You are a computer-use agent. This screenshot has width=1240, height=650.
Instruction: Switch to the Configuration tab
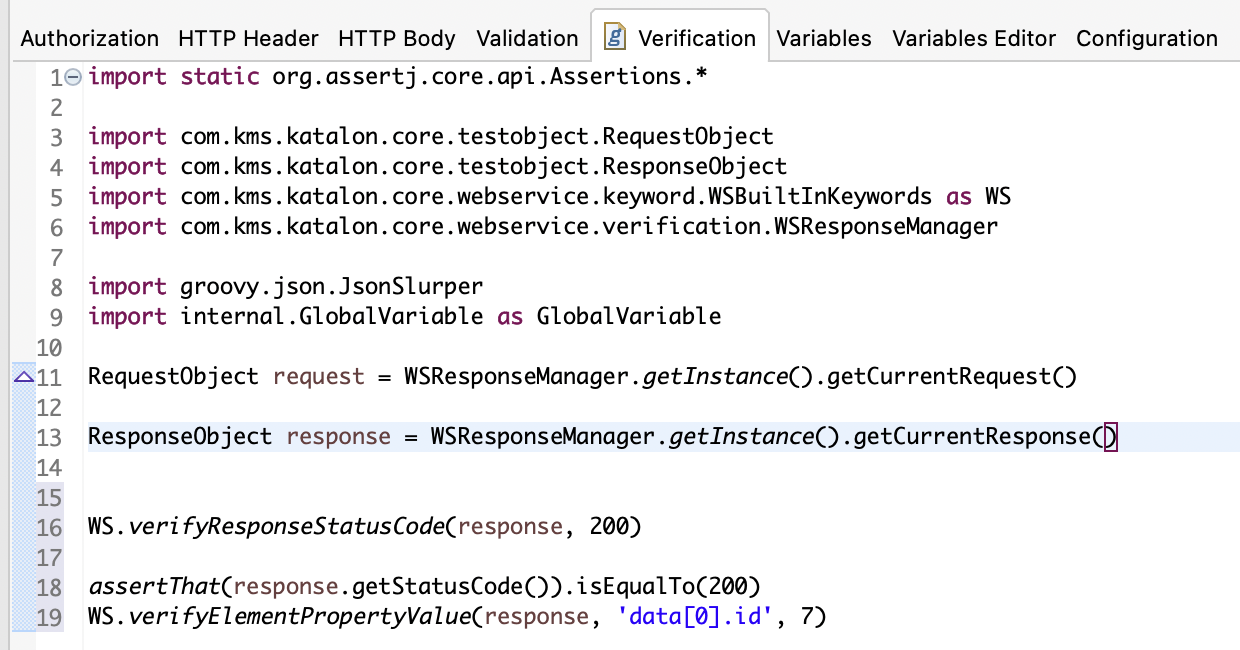[x=1147, y=39]
